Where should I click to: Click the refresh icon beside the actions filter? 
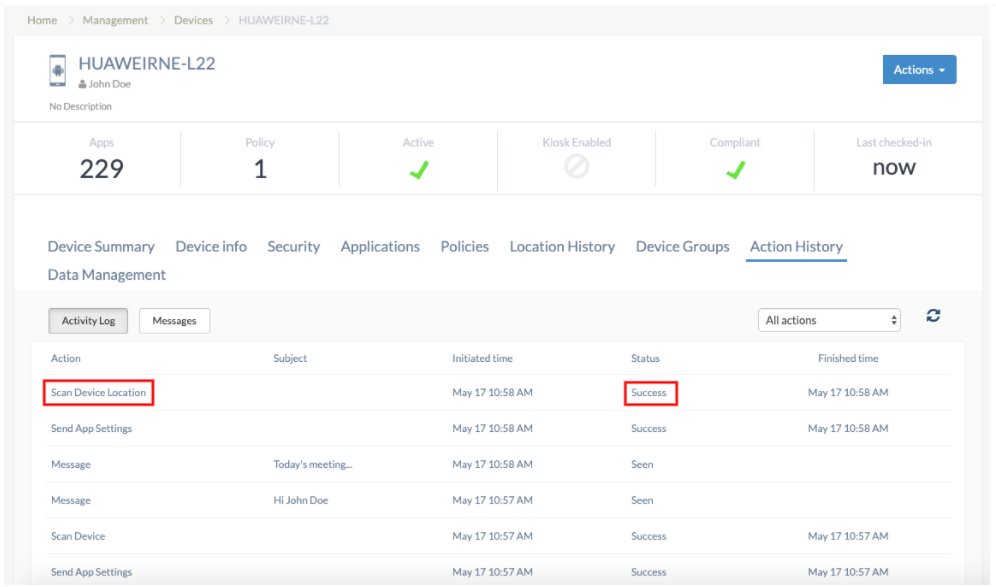933,316
